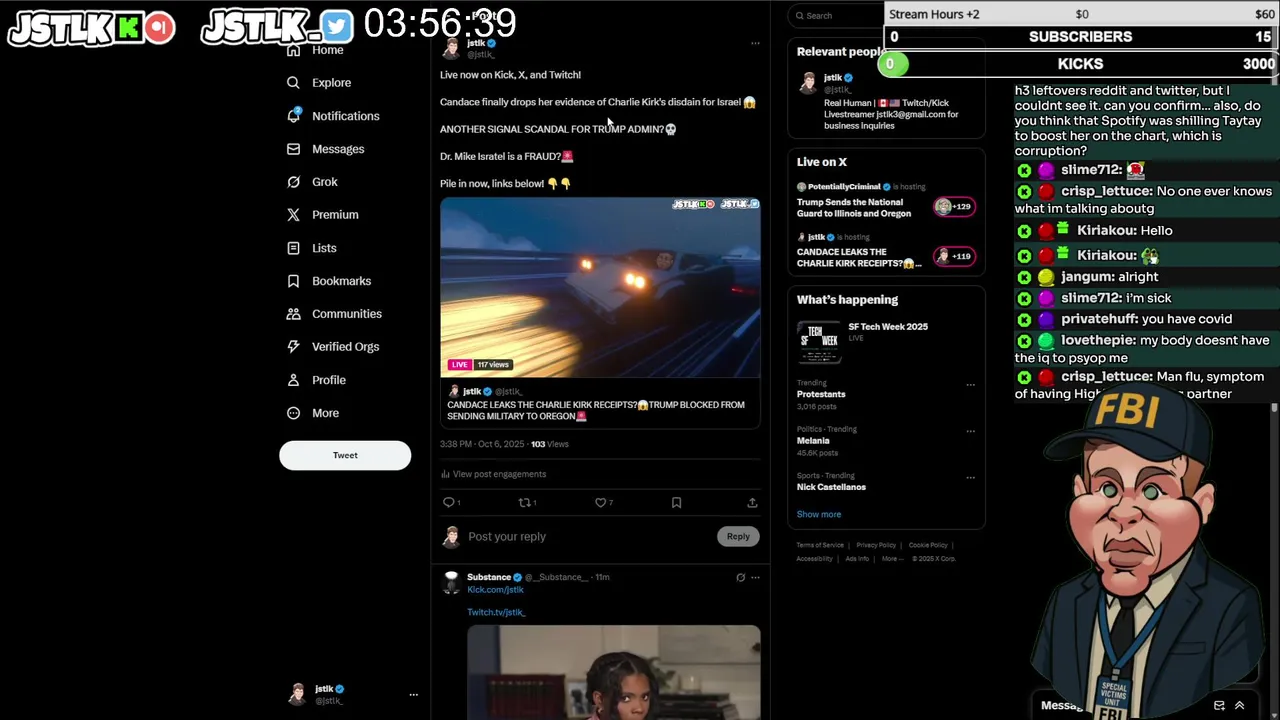1280x720 pixels.
Task: Click the Post your reply field
Action: coord(590,537)
